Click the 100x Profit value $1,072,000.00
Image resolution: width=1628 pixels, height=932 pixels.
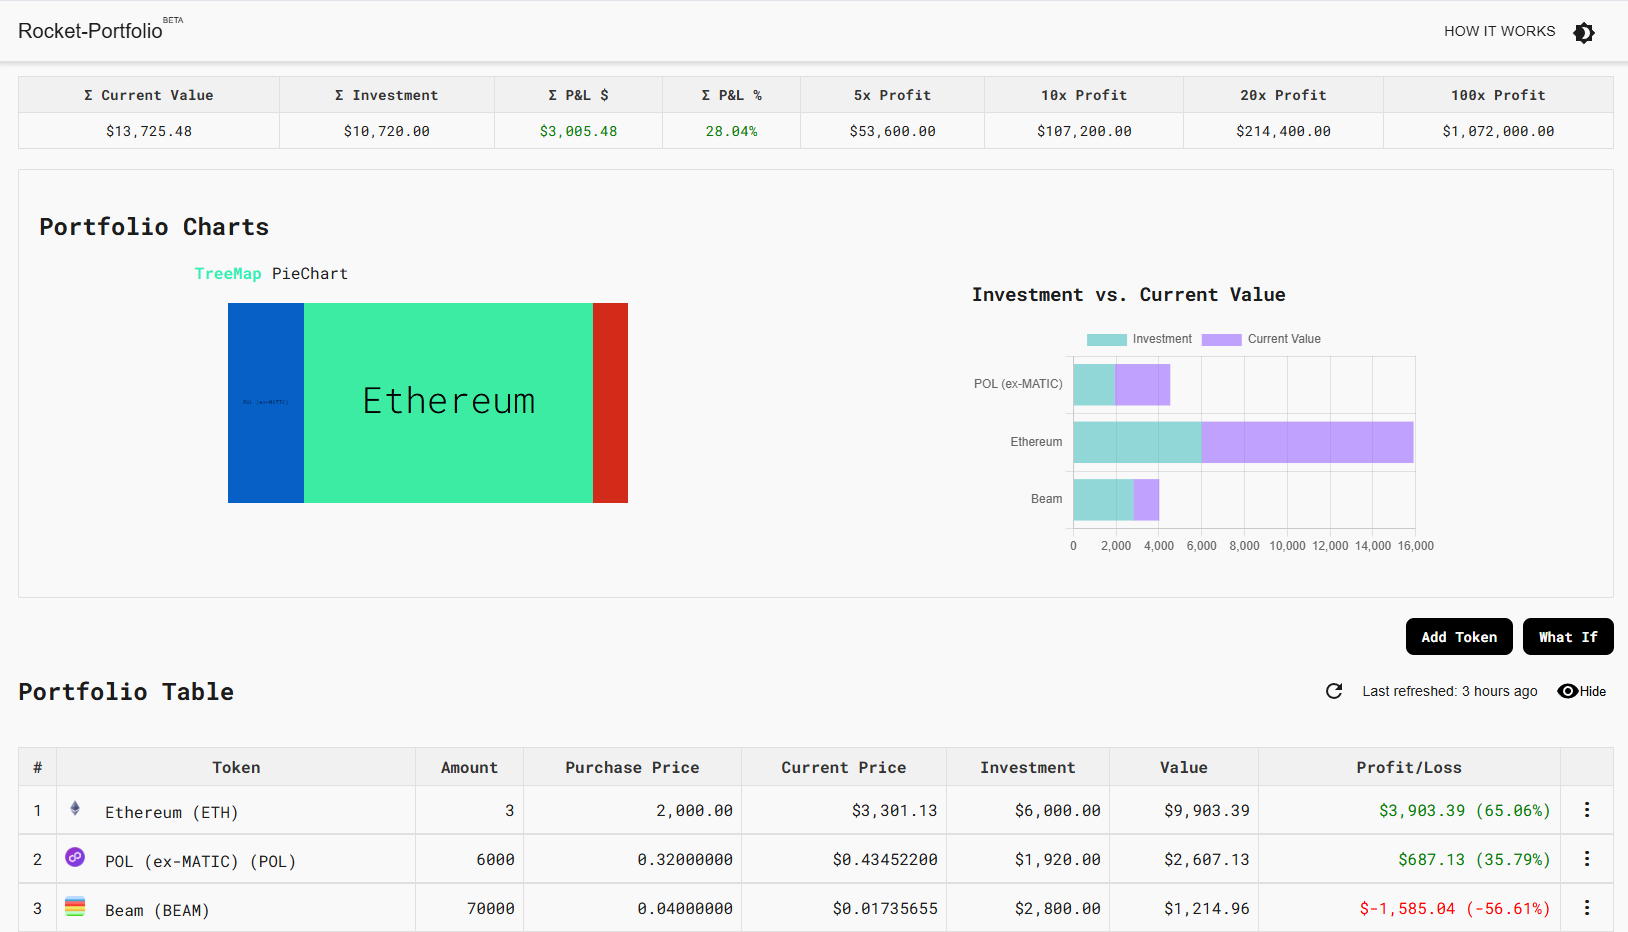(1498, 131)
